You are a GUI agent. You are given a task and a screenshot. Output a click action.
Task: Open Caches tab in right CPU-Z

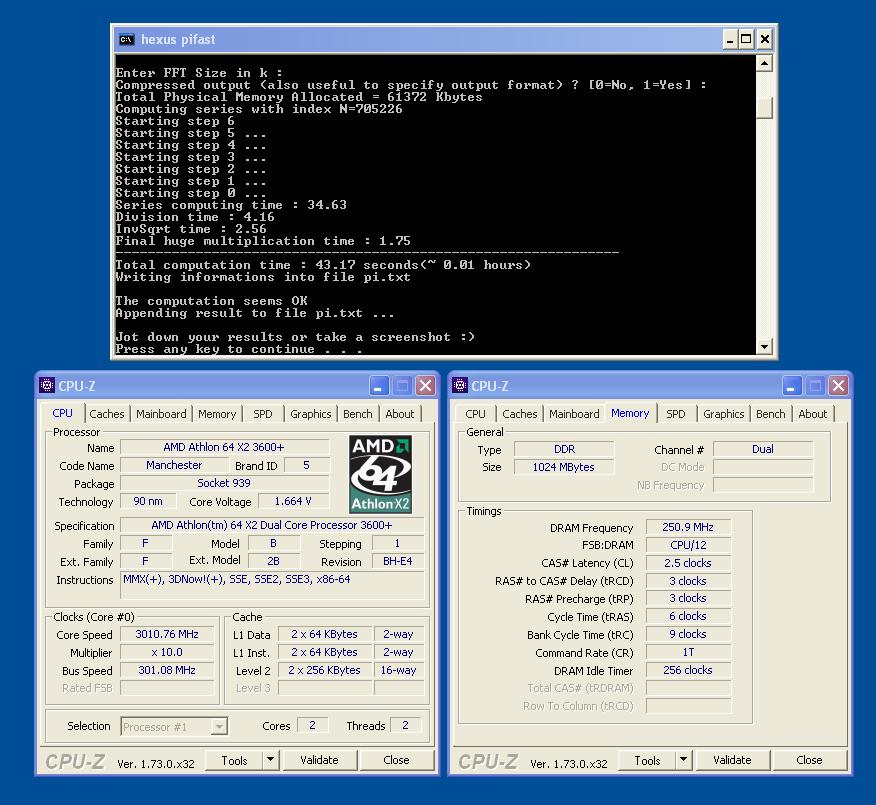pos(520,414)
